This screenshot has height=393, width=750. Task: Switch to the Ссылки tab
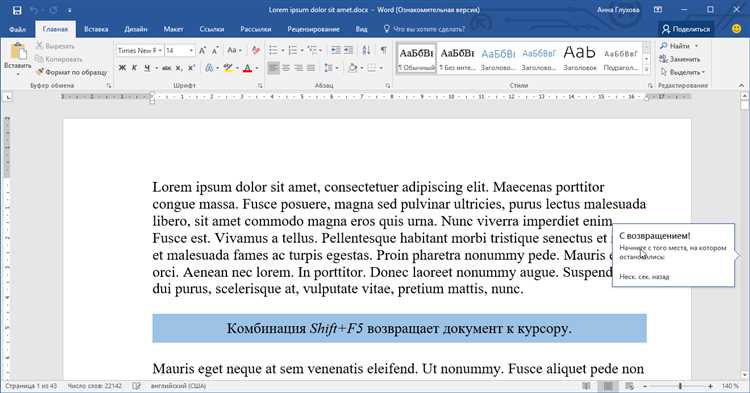211,29
